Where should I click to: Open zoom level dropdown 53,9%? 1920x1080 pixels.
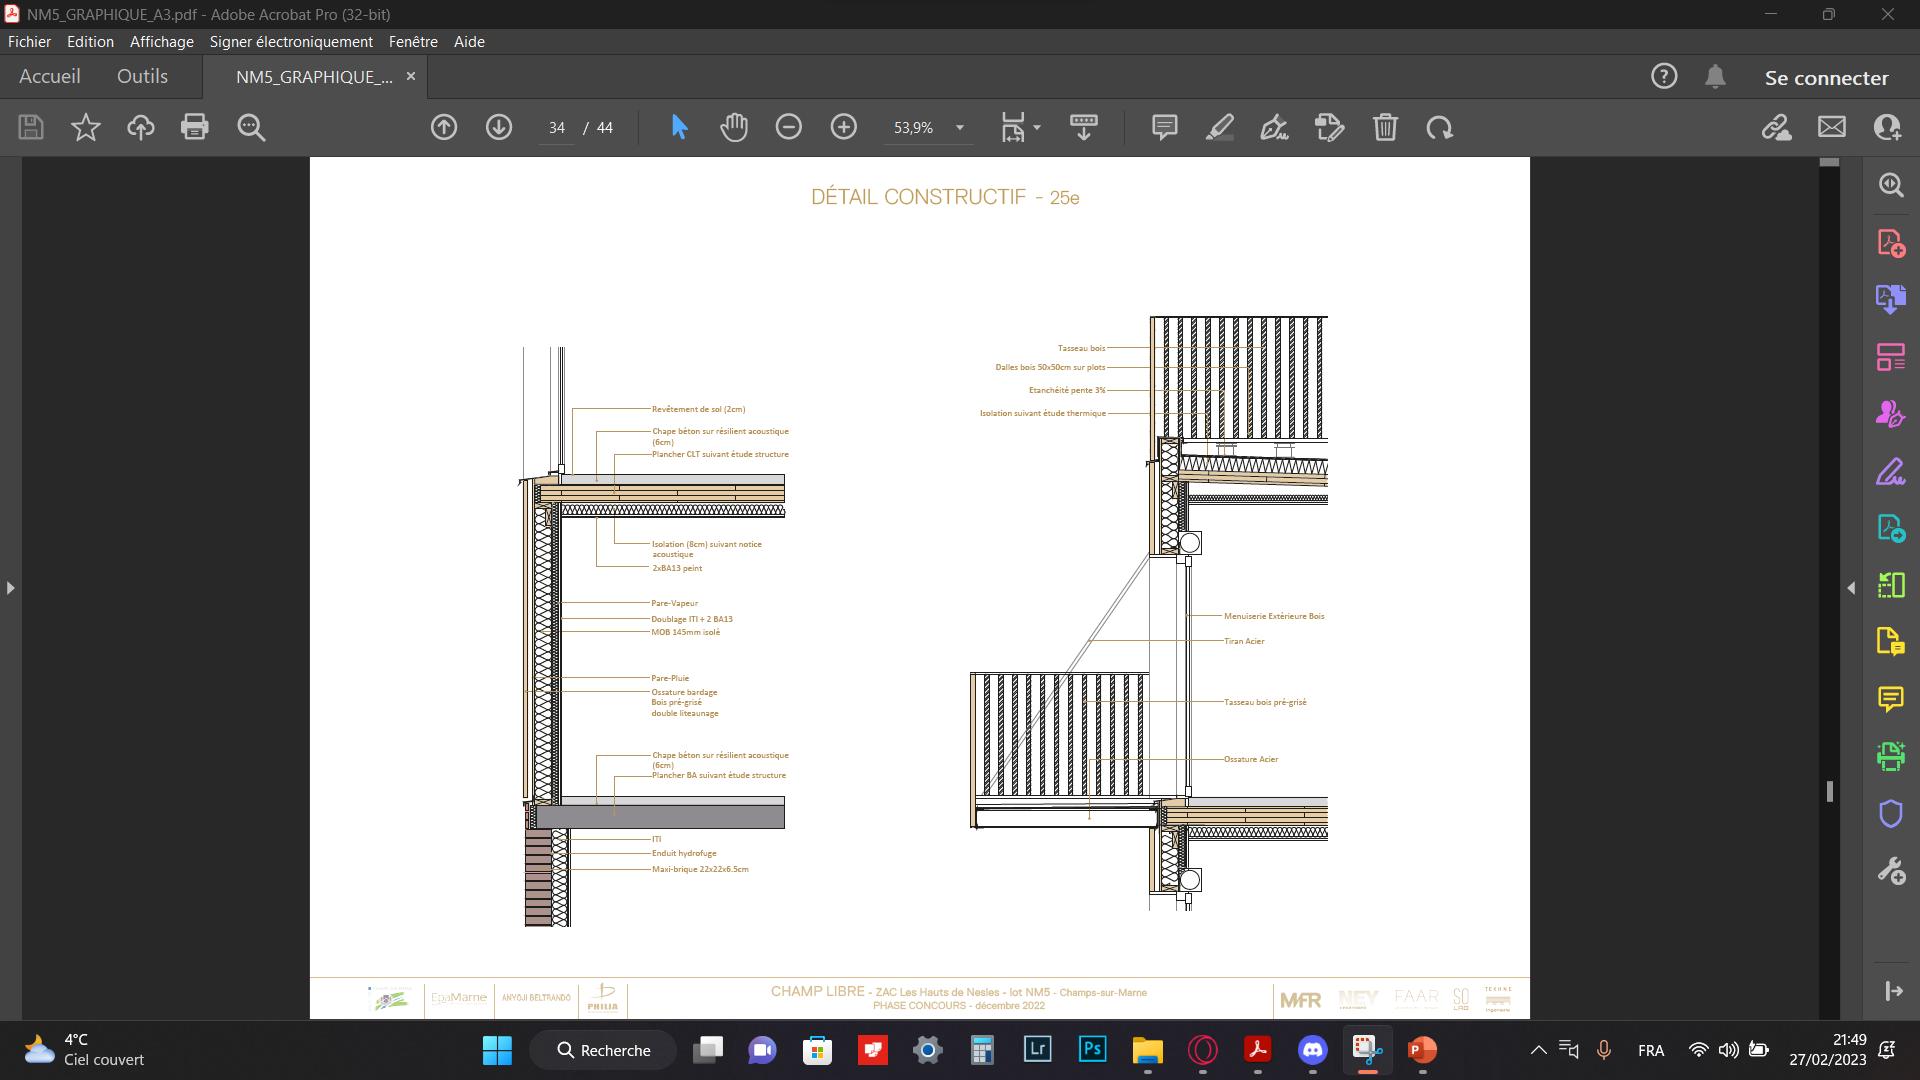tap(928, 128)
